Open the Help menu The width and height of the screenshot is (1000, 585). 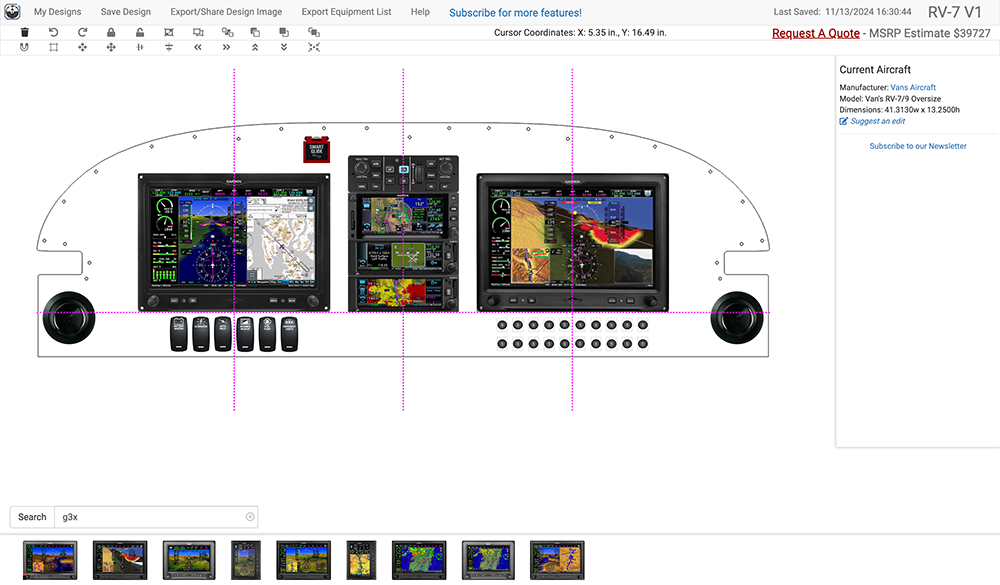coord(420,12)
